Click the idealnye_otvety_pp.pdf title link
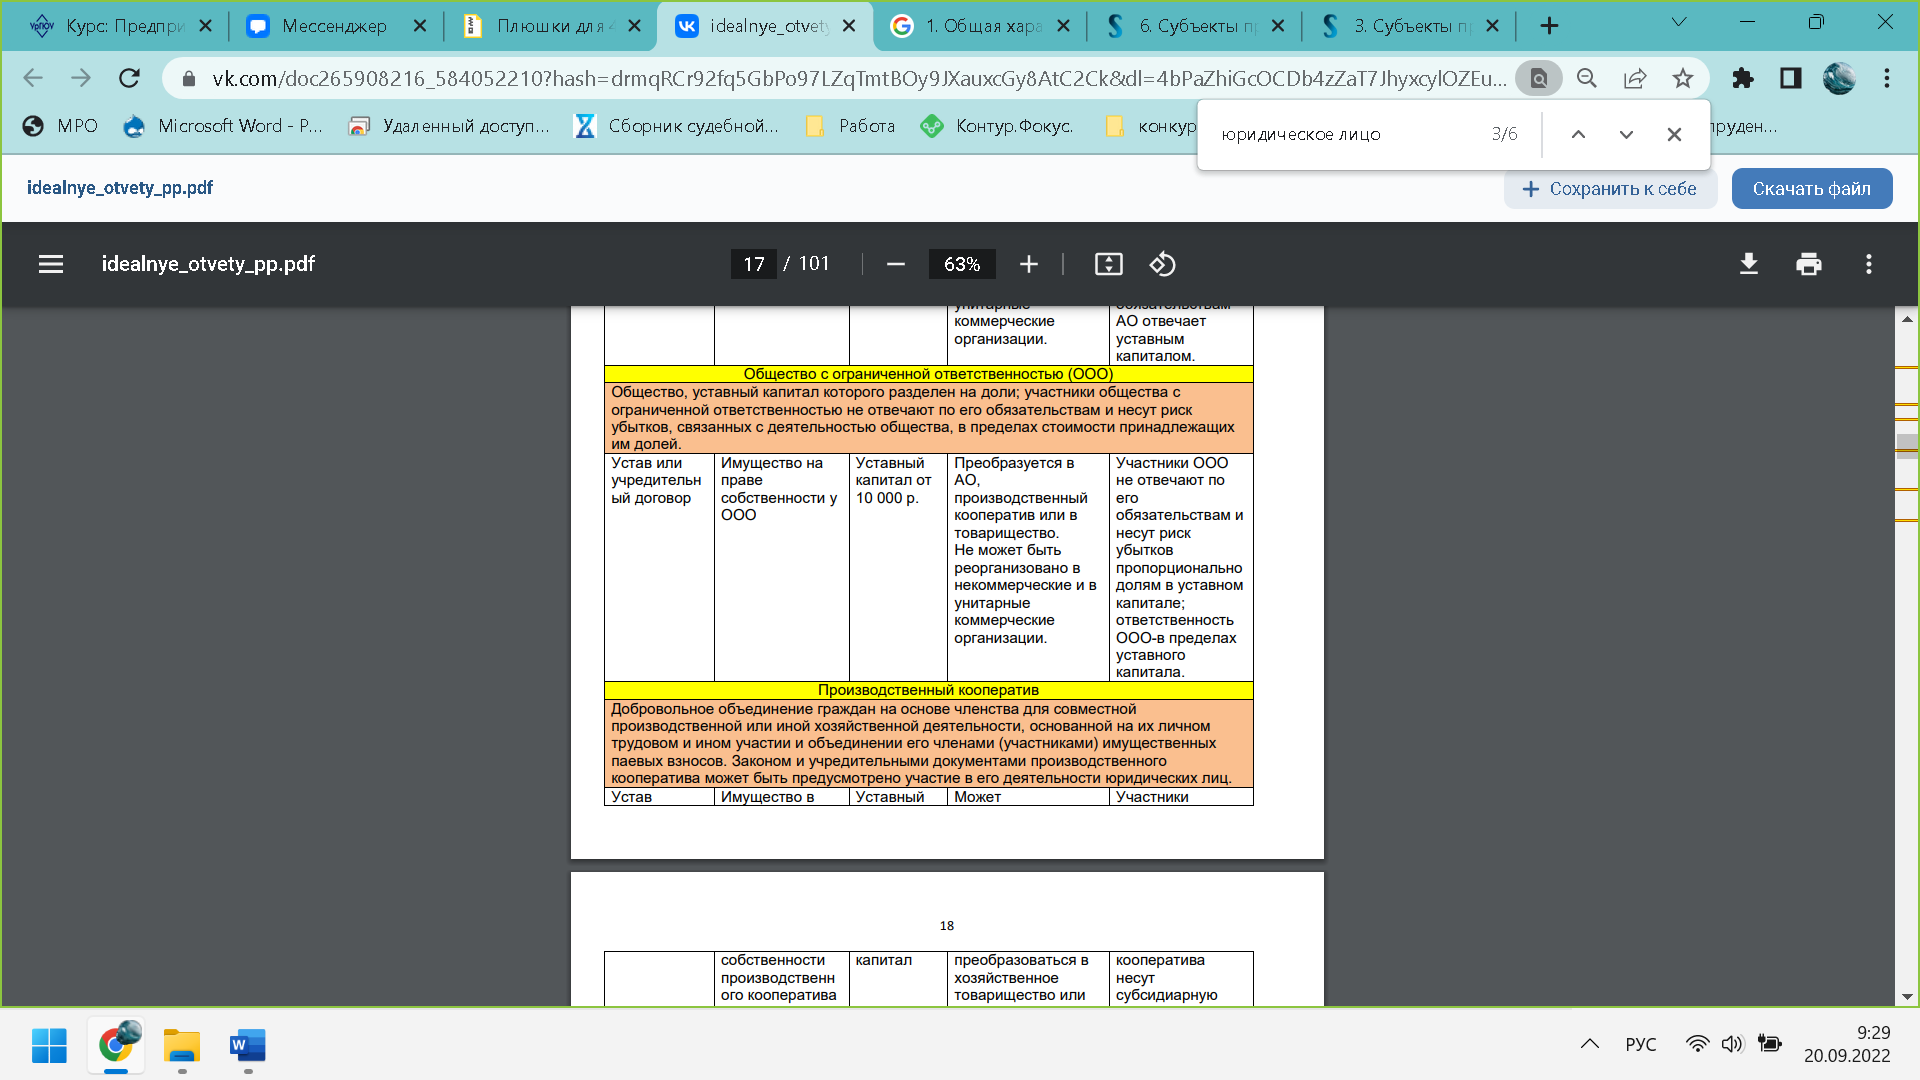1920x1080 pixels. pyautogui.click(x=120, y=188)
